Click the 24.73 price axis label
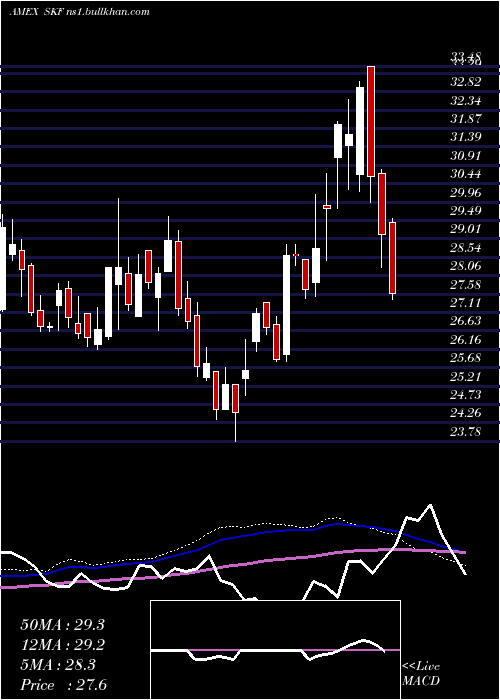The image size is (500, 700). (466, 395)
